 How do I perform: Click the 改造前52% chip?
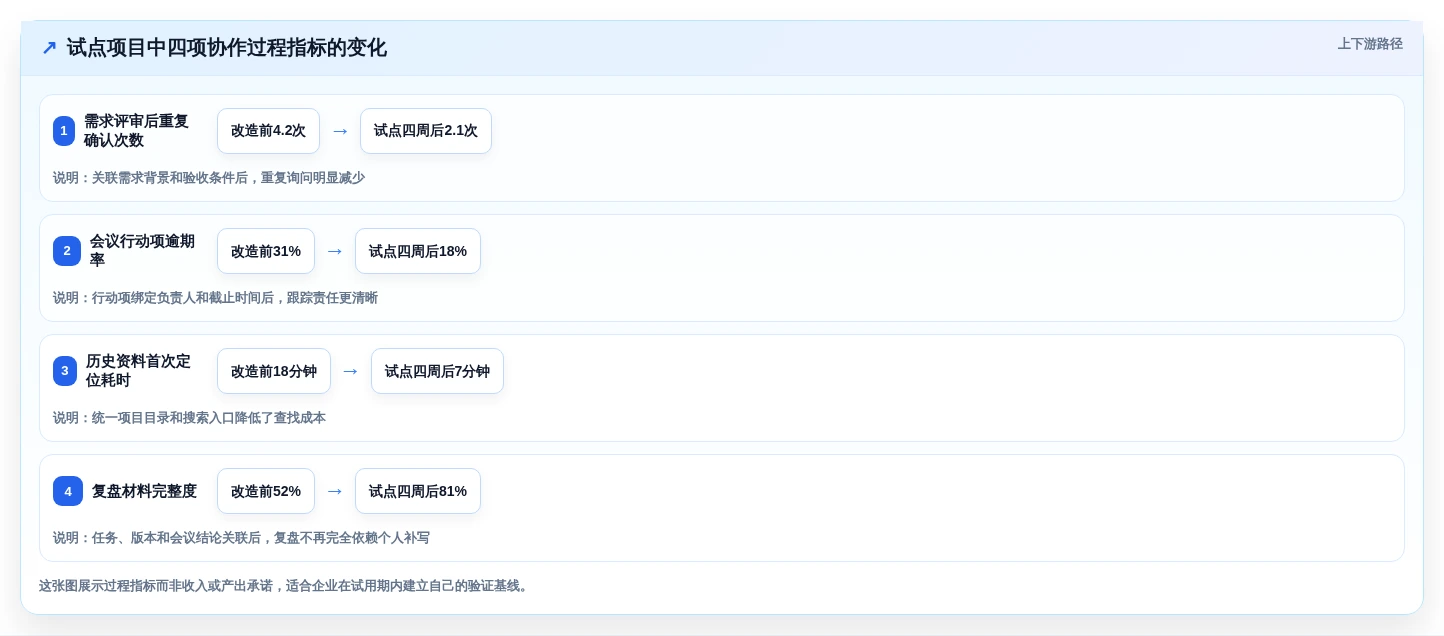point(266,491)
